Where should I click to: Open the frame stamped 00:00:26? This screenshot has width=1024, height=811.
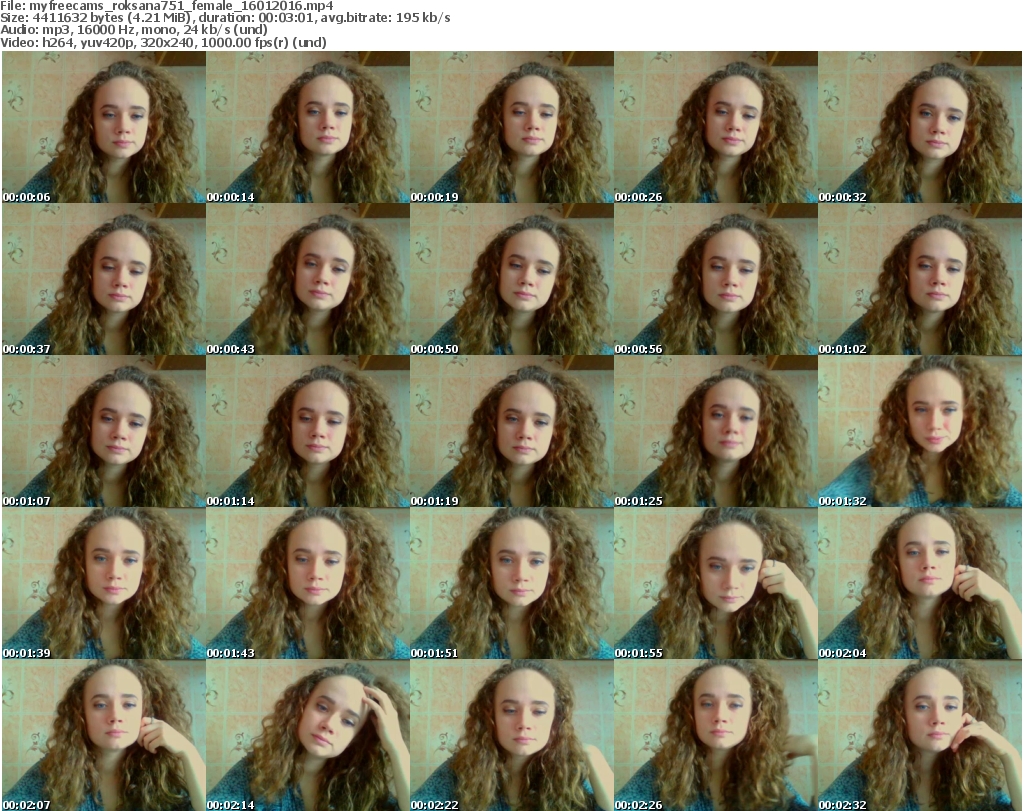pos(716,127)
